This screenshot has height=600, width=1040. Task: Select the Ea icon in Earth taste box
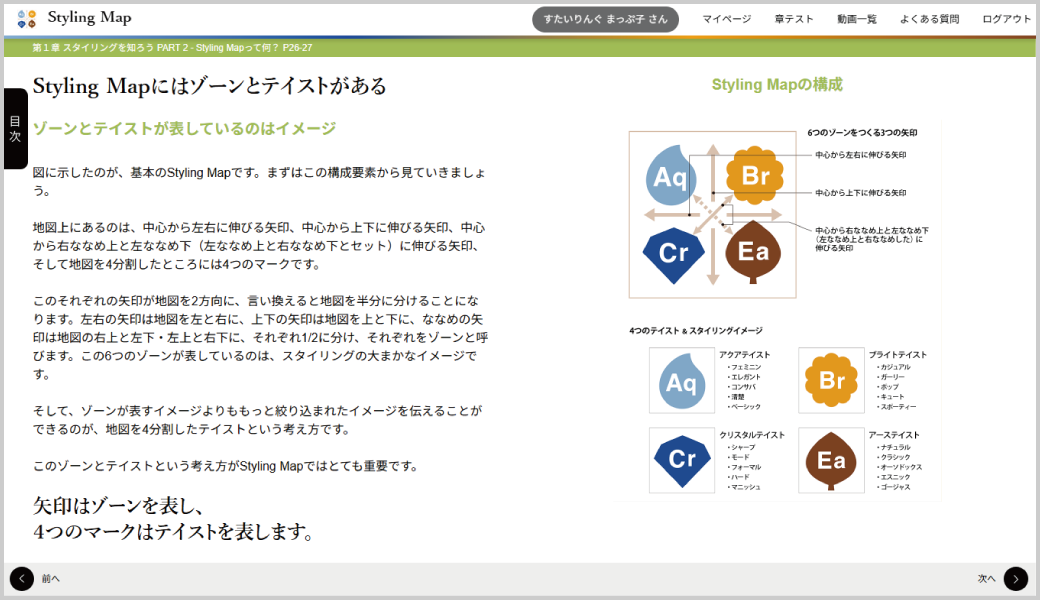[x=831, y=460]
